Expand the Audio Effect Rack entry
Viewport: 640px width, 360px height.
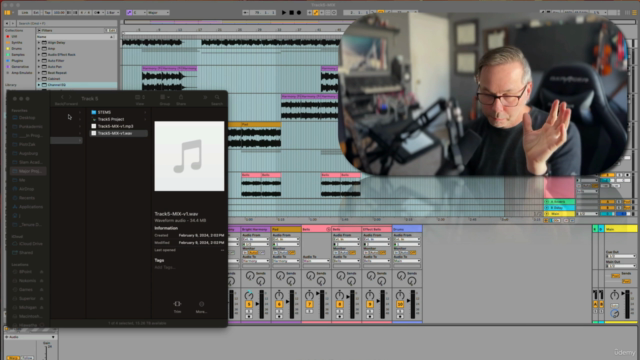tap(39, 55)
